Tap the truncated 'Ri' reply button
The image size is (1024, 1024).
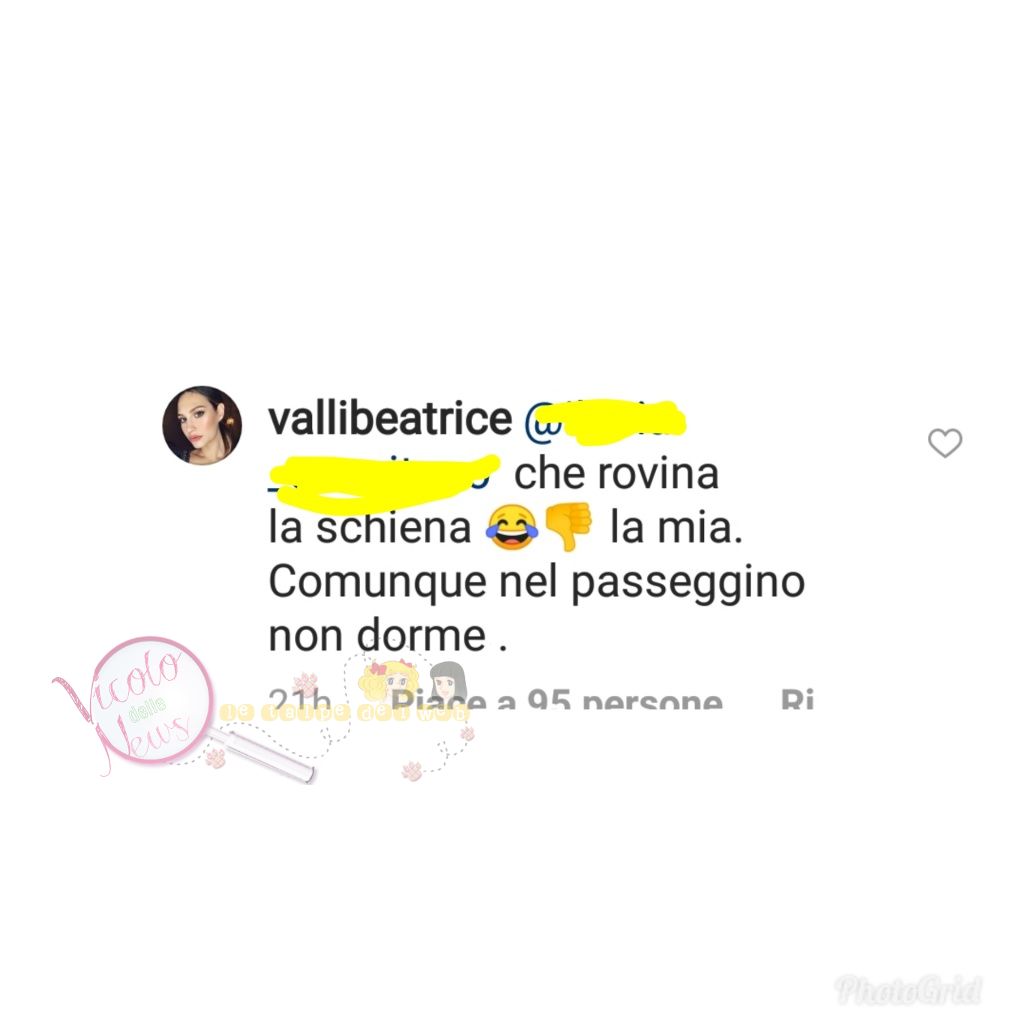797,699
